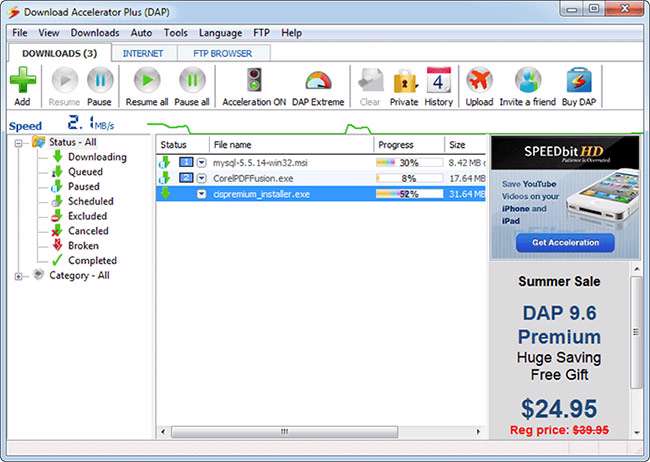This screenshot has width=650, height=462.
Task: Sort by the Size column header
Action: coord(466,145)
